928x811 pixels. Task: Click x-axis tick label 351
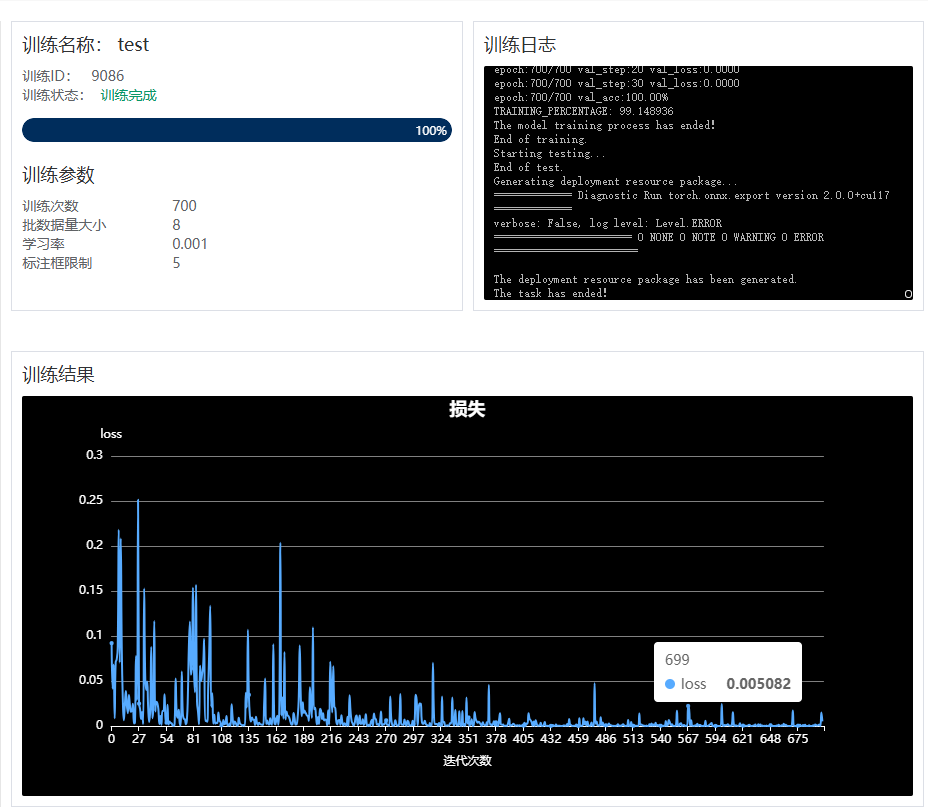click(468, 739)
